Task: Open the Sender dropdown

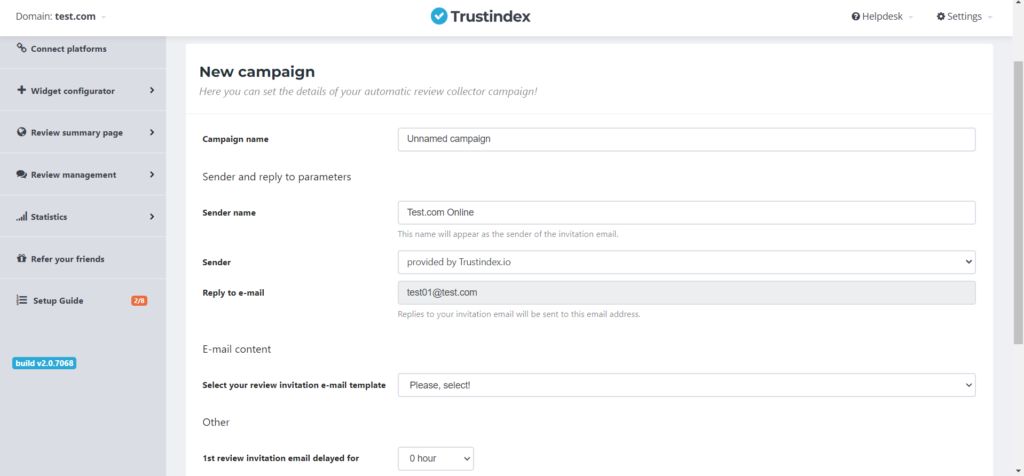Action: coord(686,262)
